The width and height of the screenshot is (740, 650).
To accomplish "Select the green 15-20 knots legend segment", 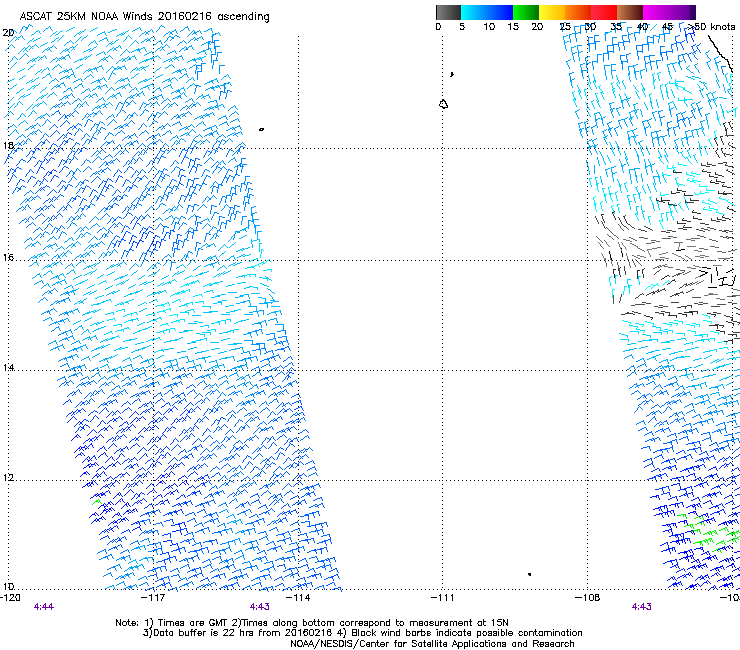I will [x=526, y=12].
